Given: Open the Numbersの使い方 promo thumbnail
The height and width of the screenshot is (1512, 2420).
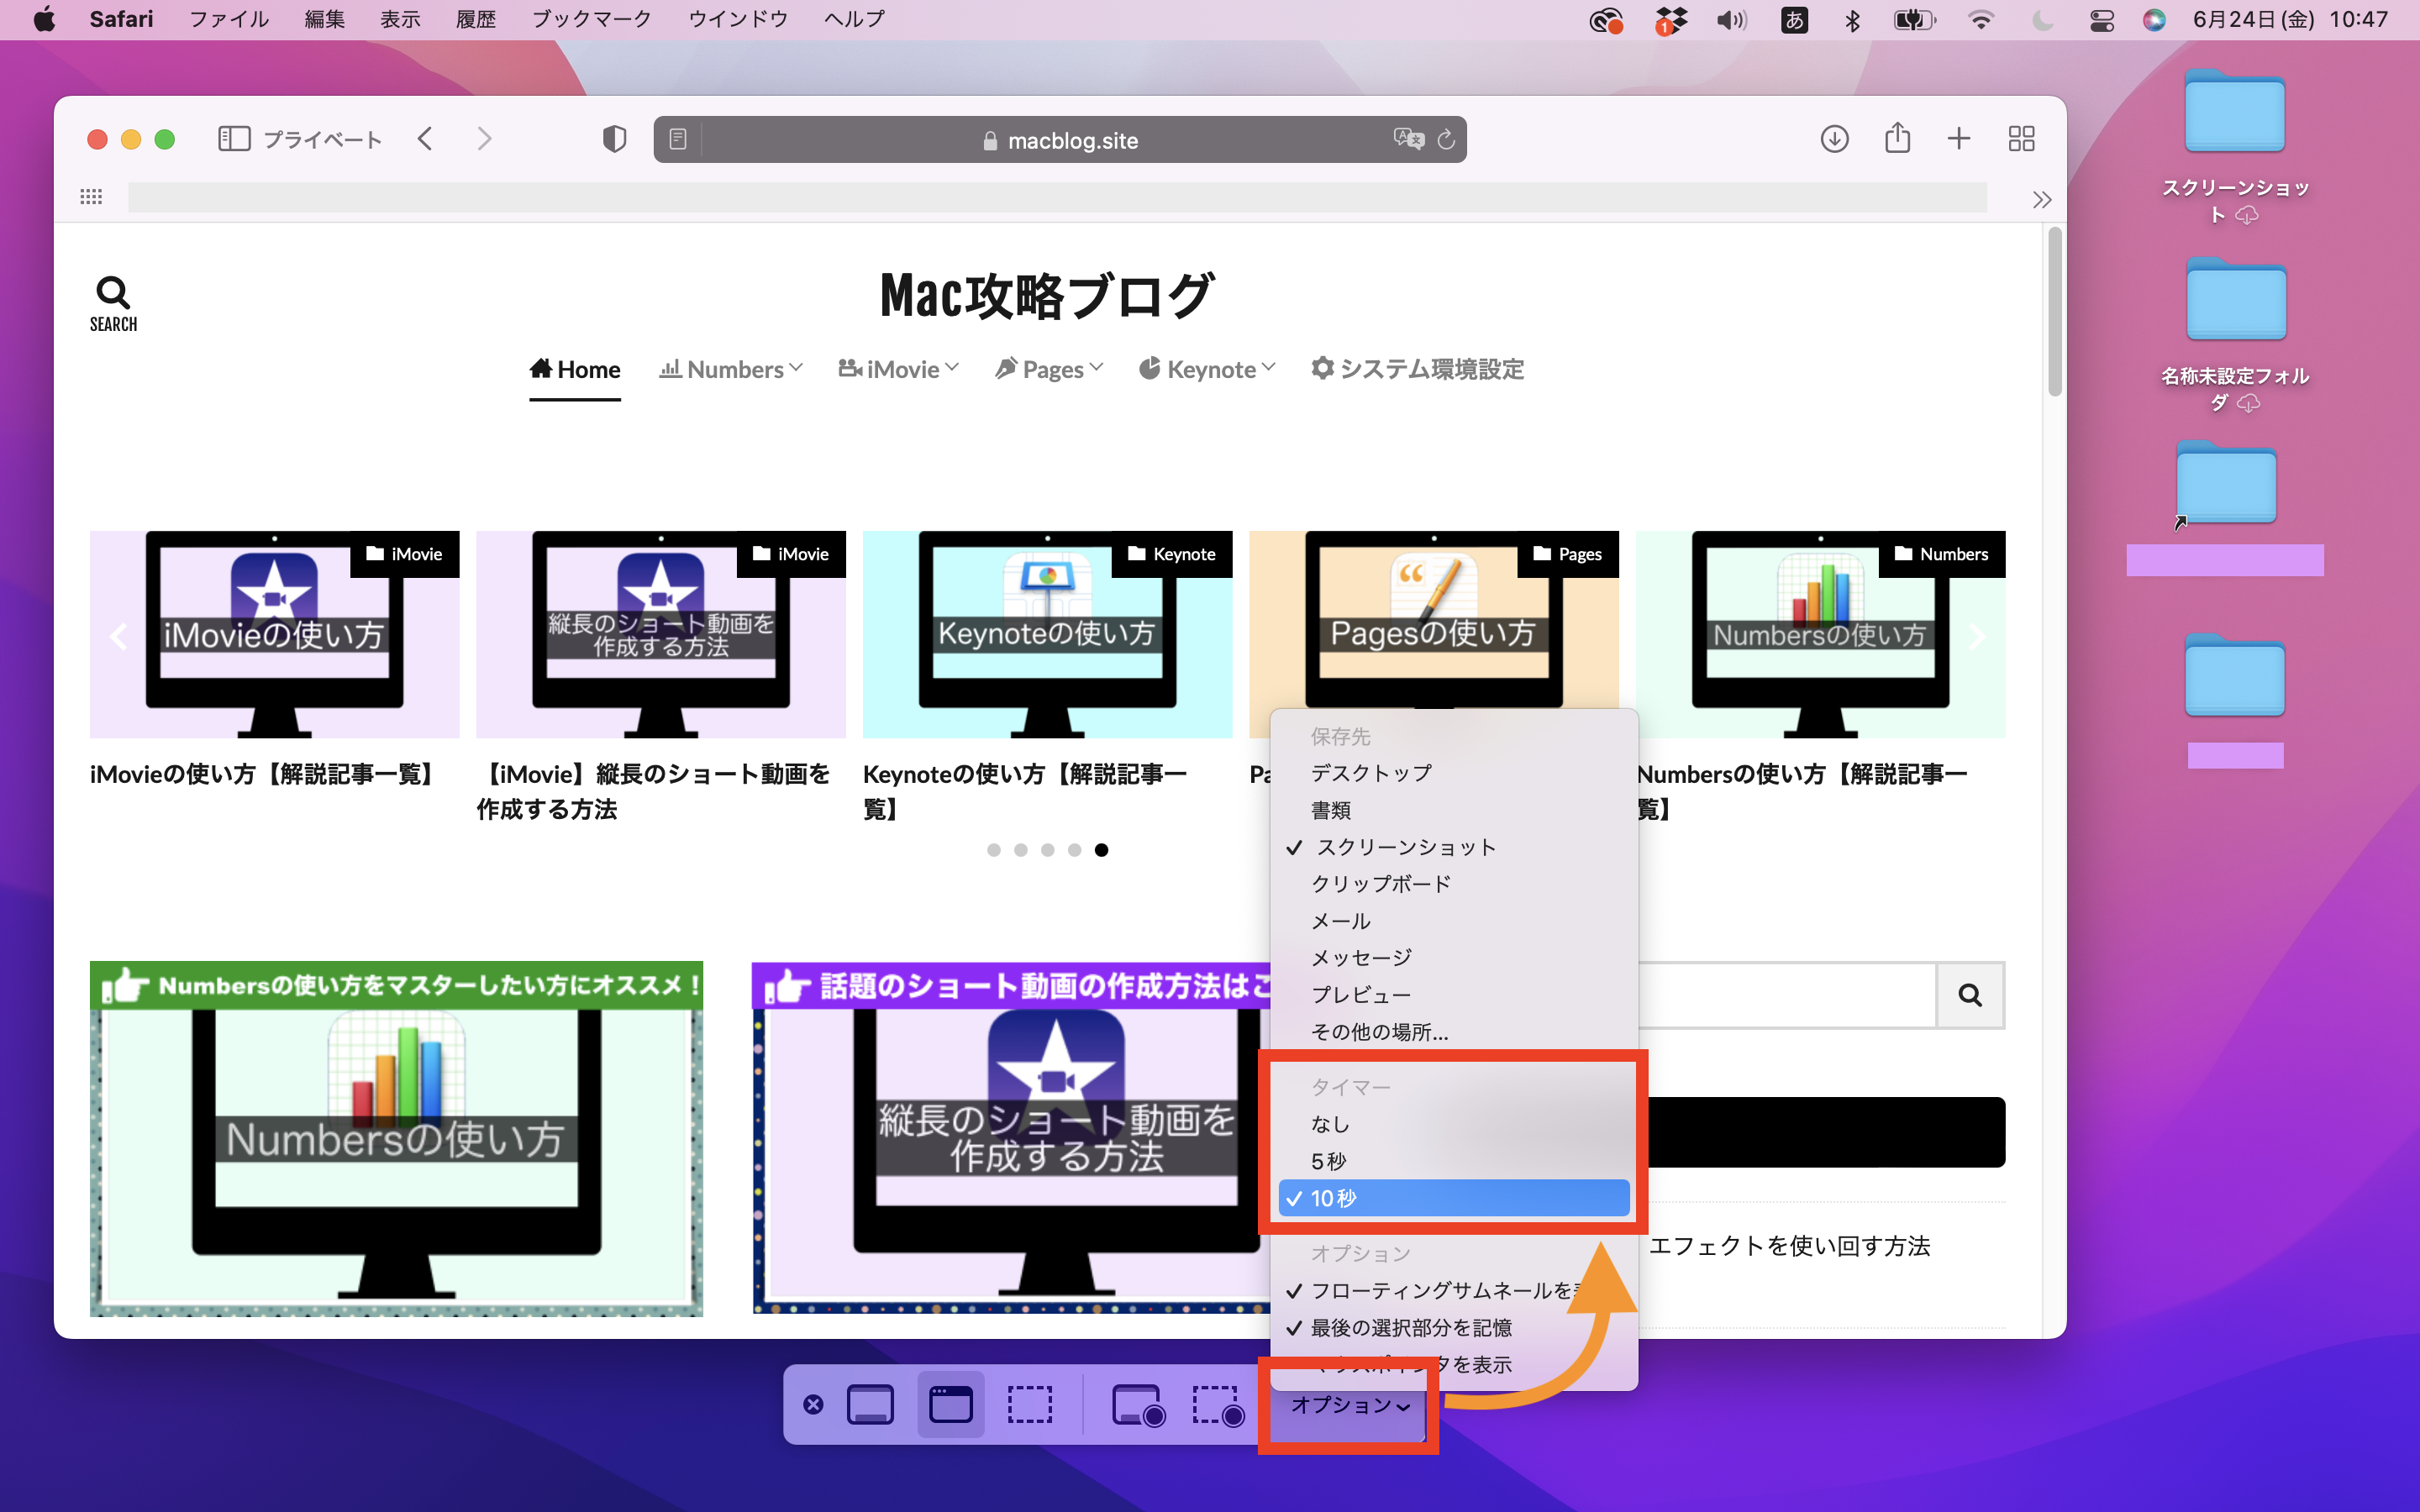Looking at the screenshot, I should (x=396, y=1139).
